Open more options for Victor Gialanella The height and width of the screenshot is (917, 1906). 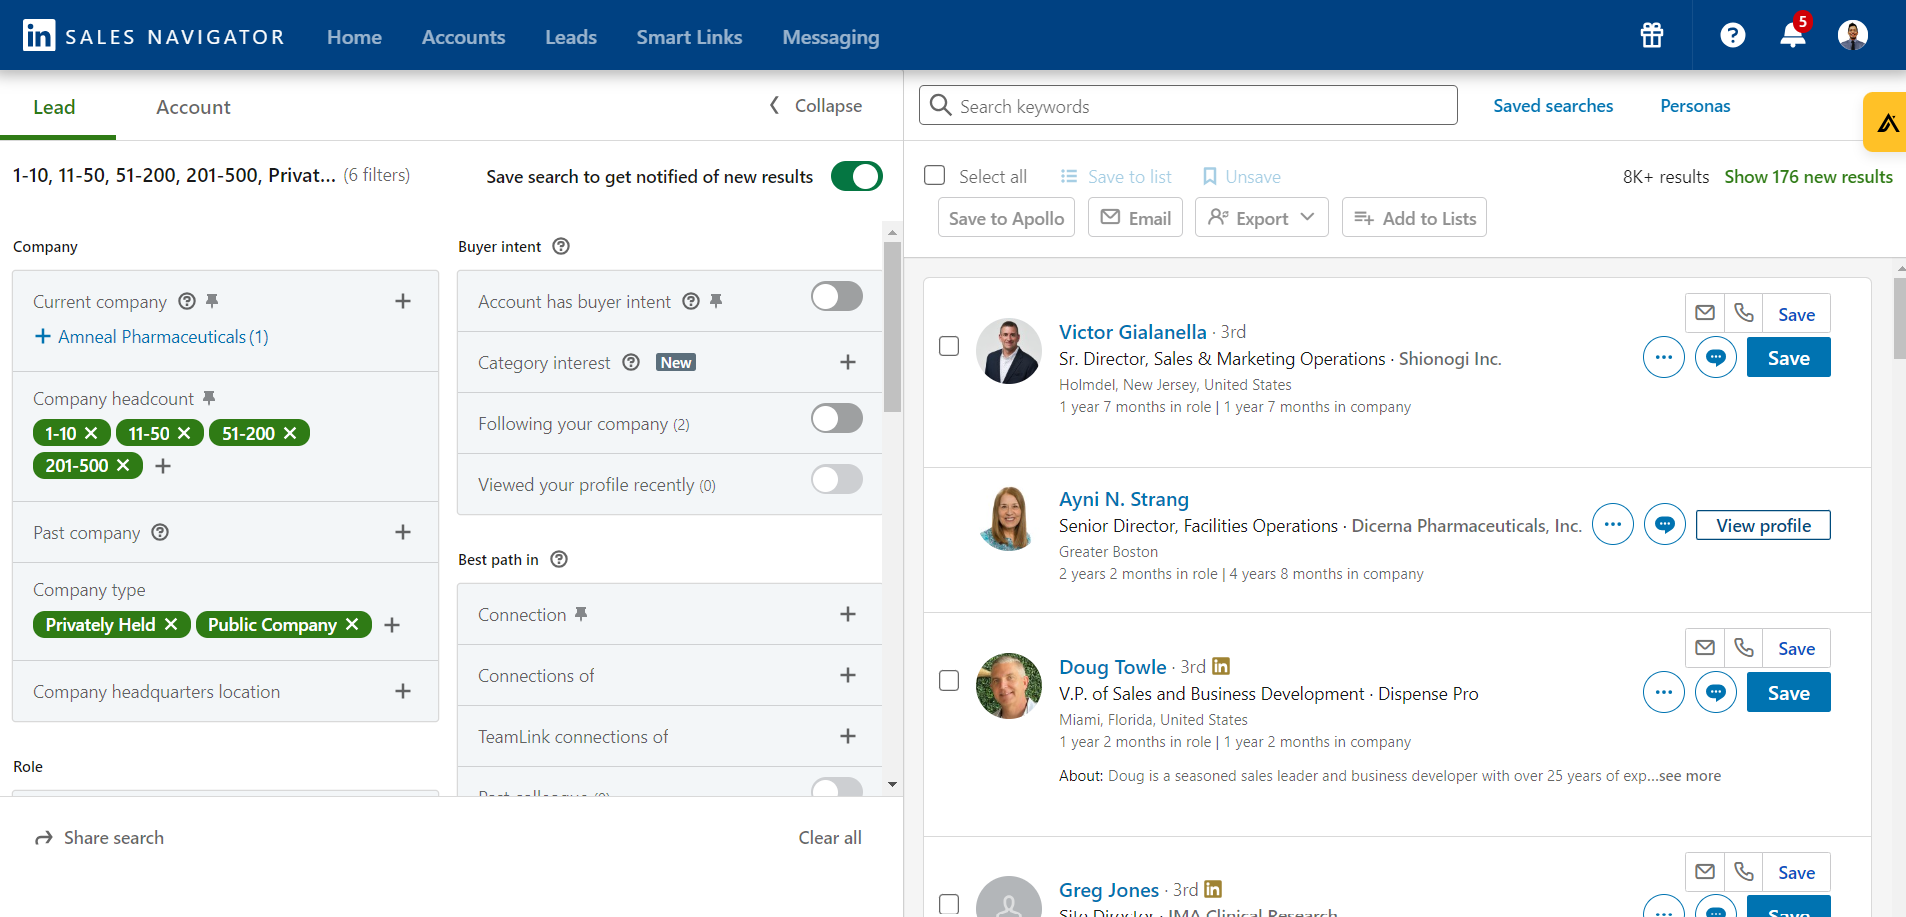1664,357
